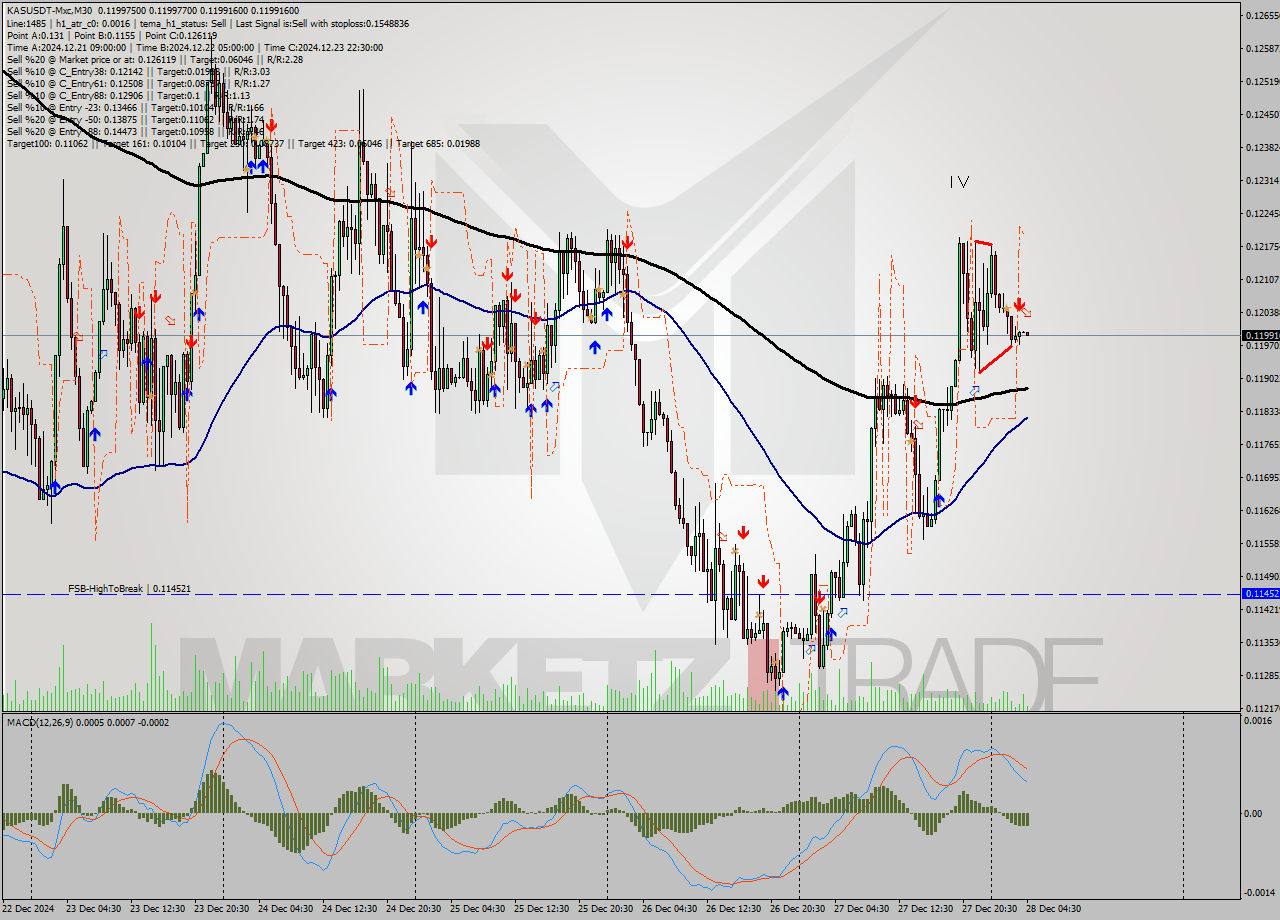Select the short red trendline below 'I V'
1280x920 pixels.
click(983, 242)
